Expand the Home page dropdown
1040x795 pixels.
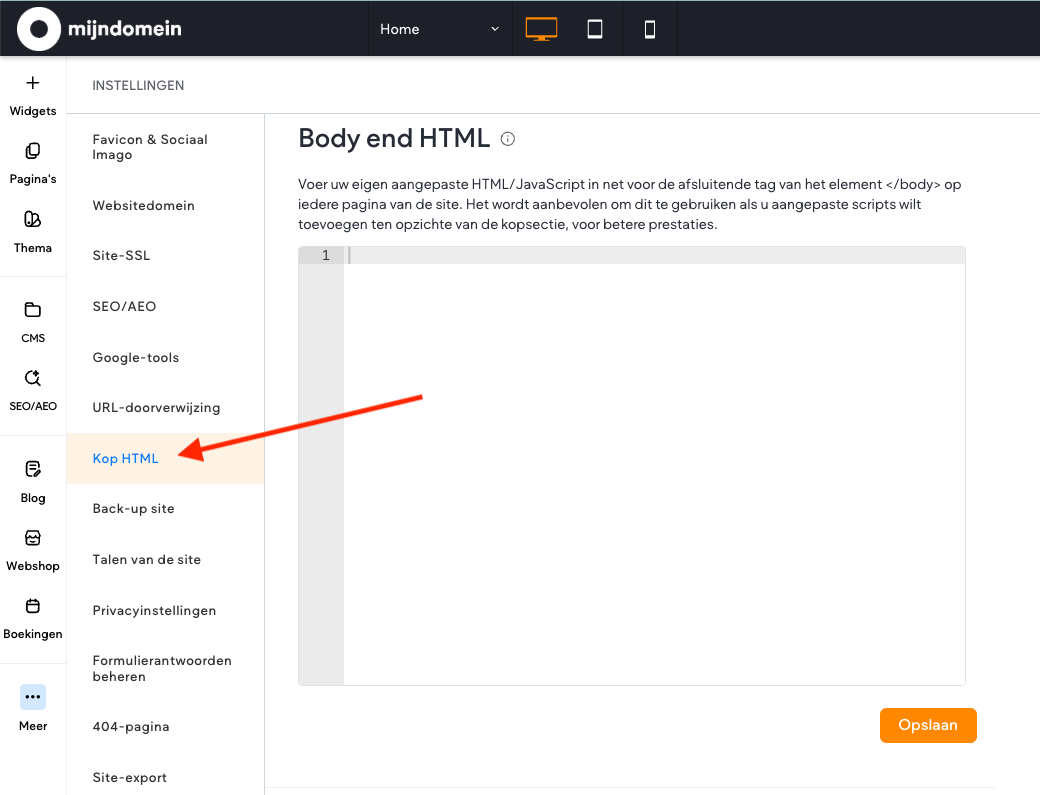(x=439, y=29)
